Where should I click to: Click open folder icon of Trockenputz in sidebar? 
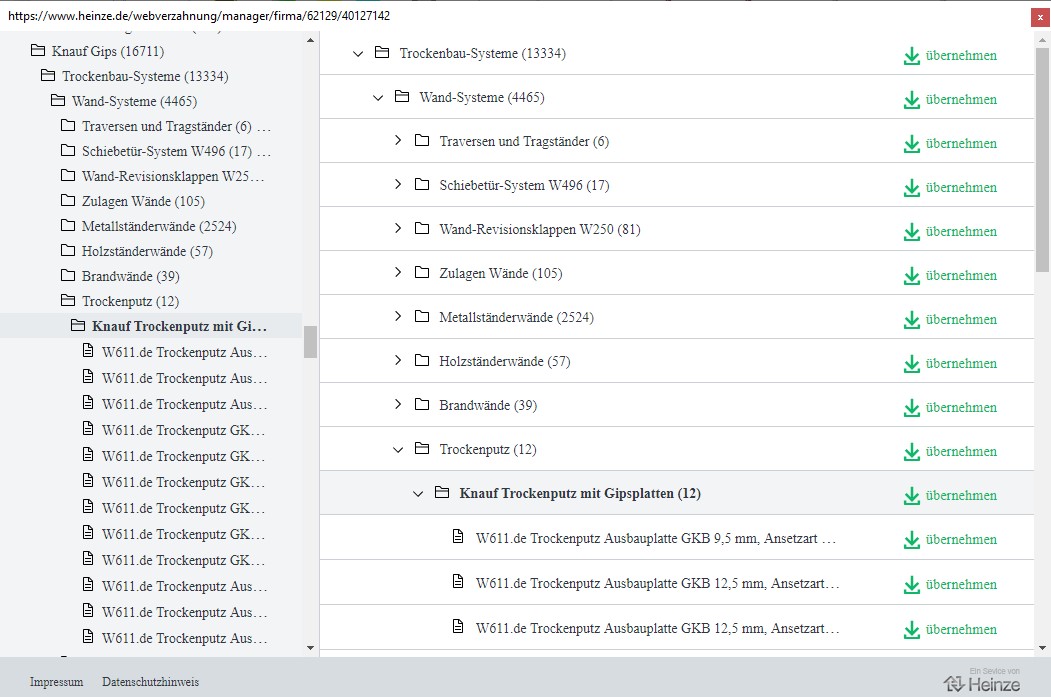click(68, 300)
